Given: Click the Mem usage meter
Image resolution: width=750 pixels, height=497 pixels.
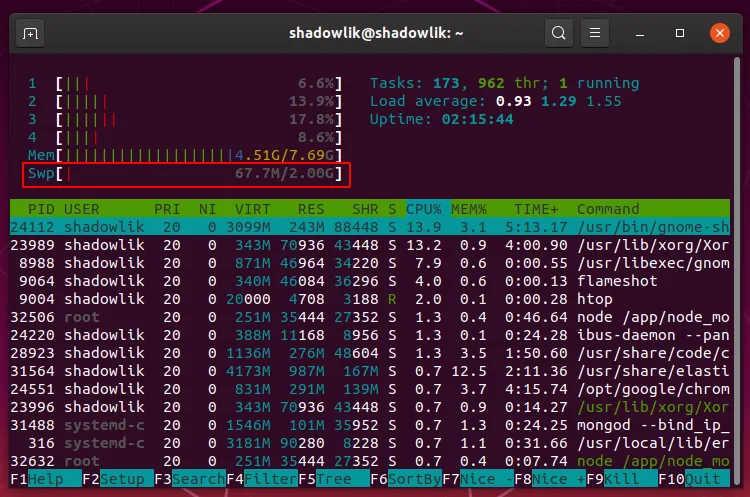Looking at the screenshot, I should click(x=185, y=155).
